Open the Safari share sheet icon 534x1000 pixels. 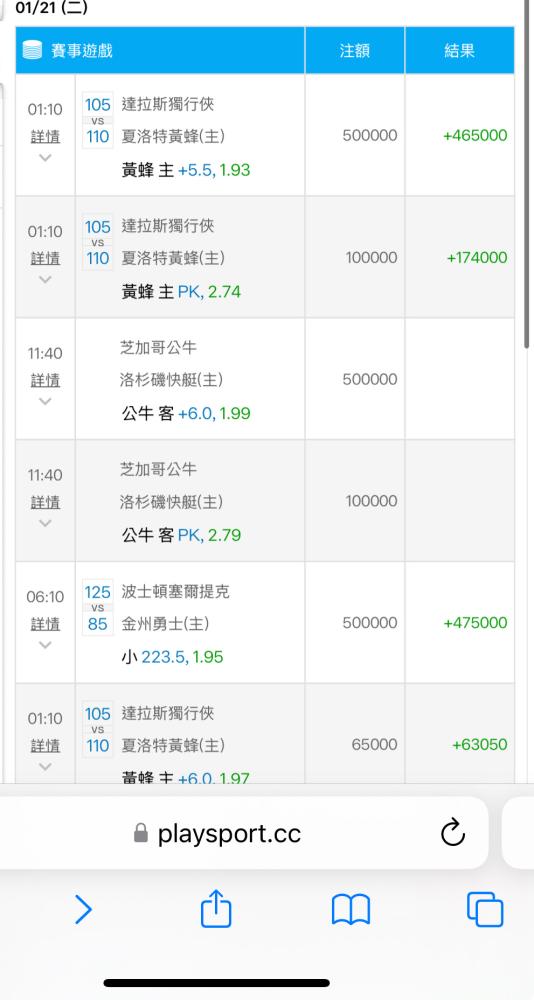click(216, 909)
